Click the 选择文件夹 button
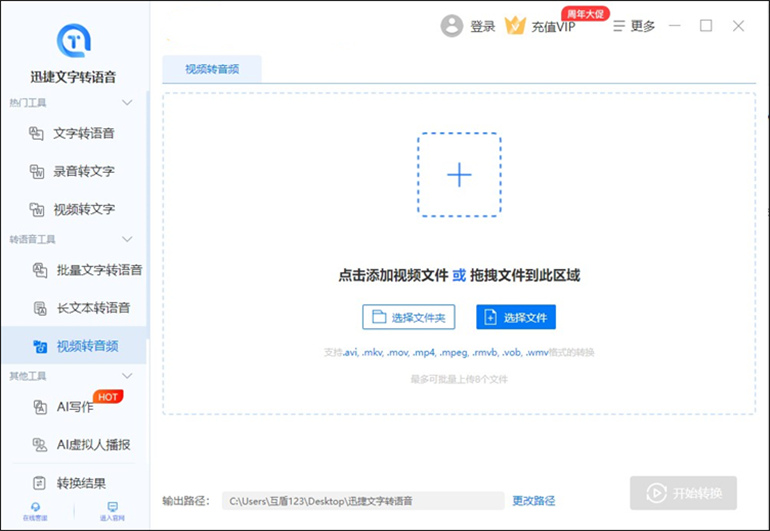This screenshot has width=770, height=531. (x=409, y=317)
